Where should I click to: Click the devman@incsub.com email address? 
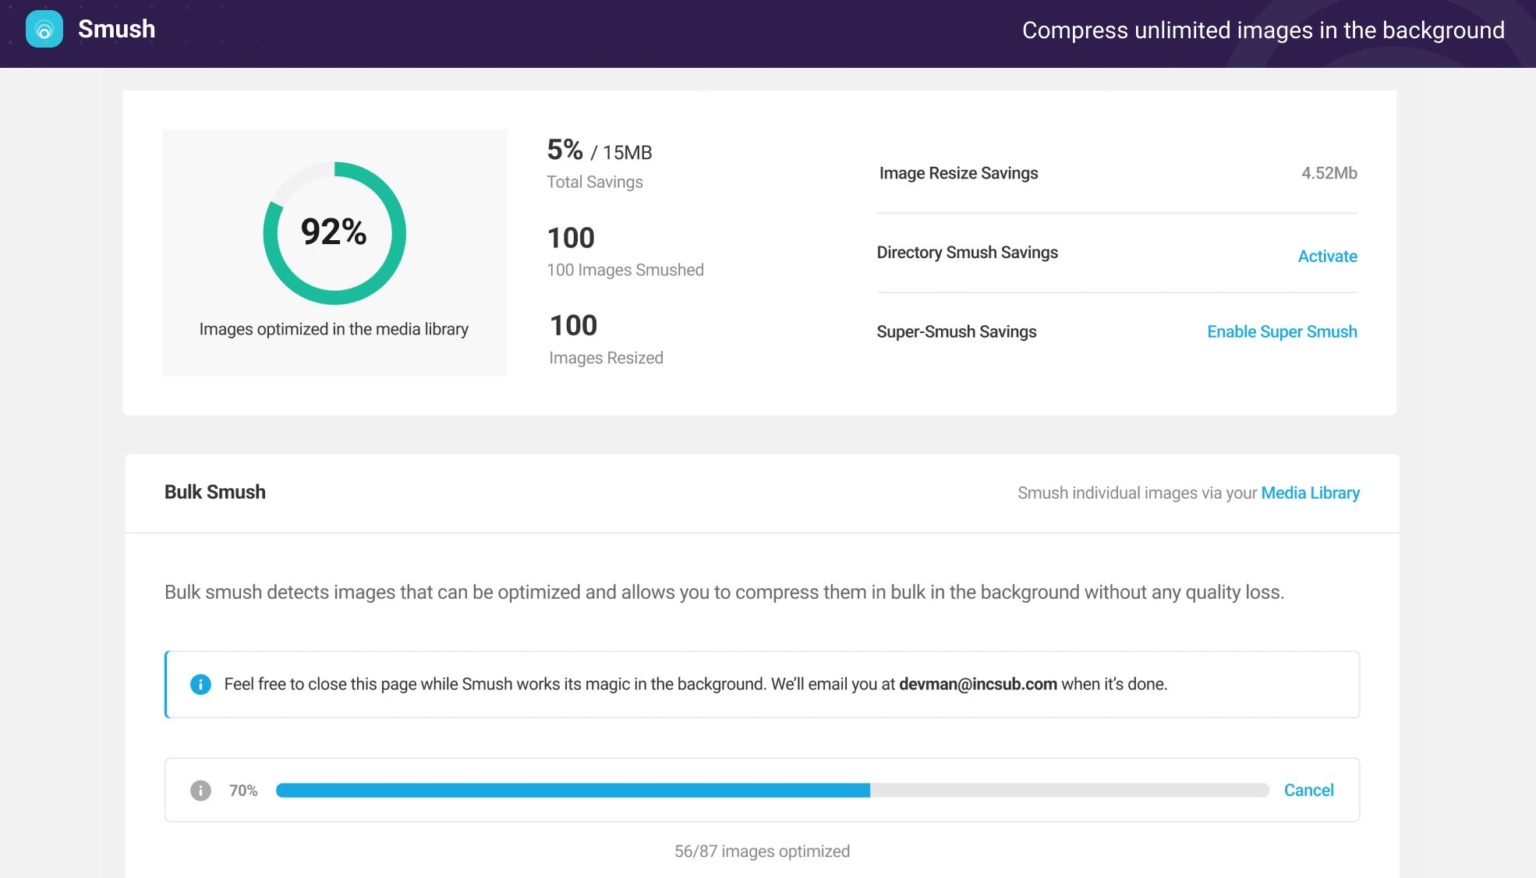(977, 684)
